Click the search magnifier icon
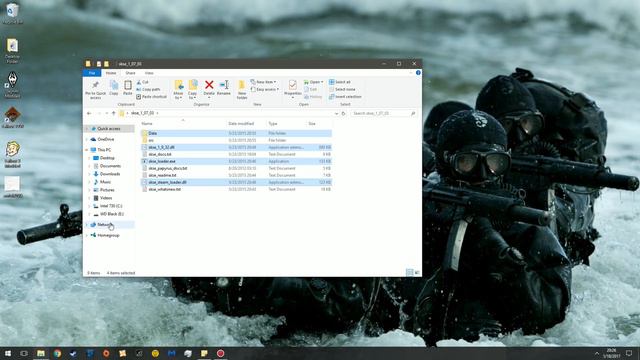 [413, 113]
